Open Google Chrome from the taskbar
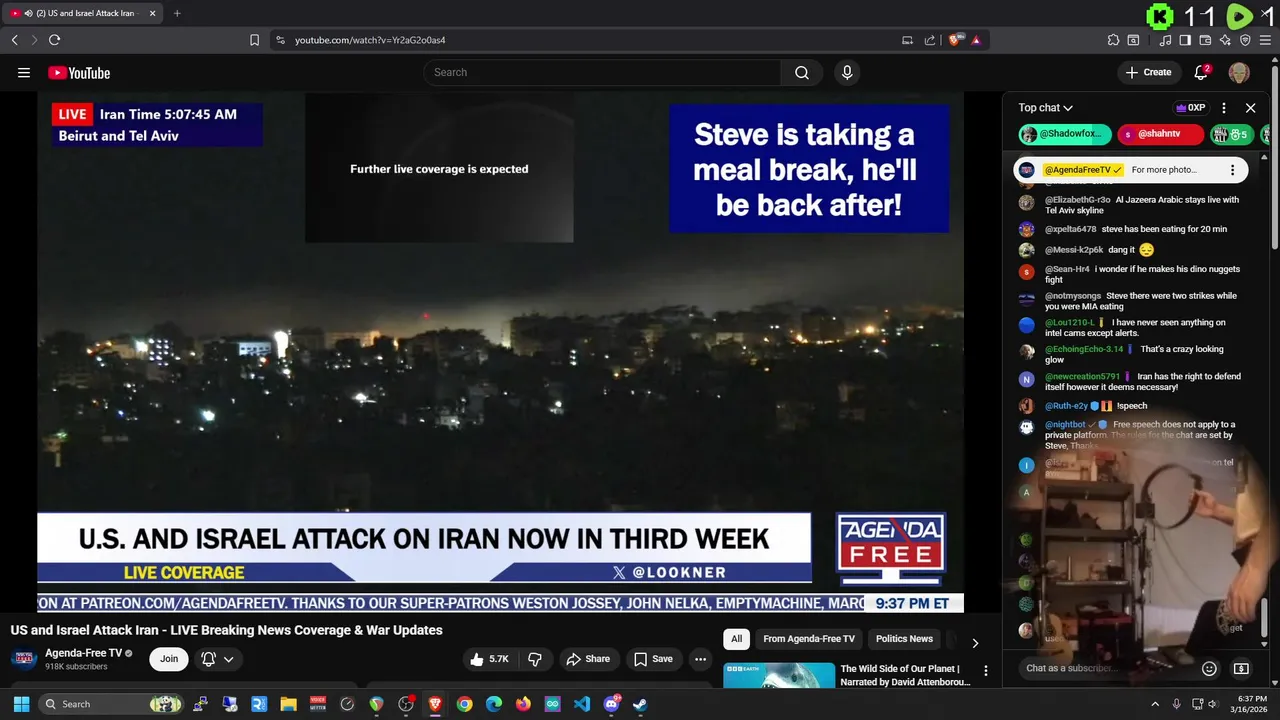Screen dimensions: 1280x720 pyautogui.click(x=464, y=704)
